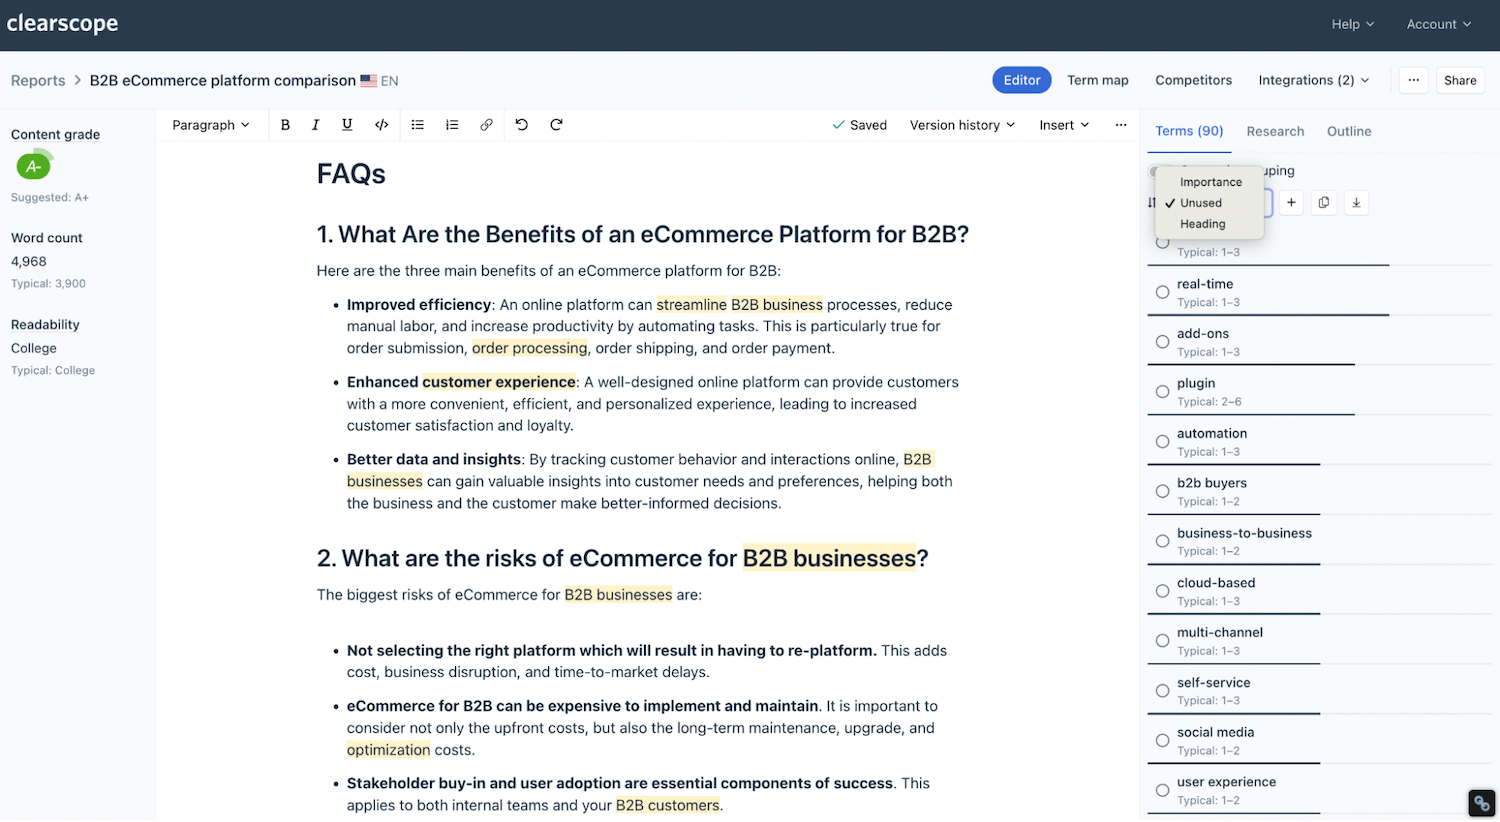Open the Version history dropdown
Screen dimensions: 1500x822
click(x=962, y=125)
